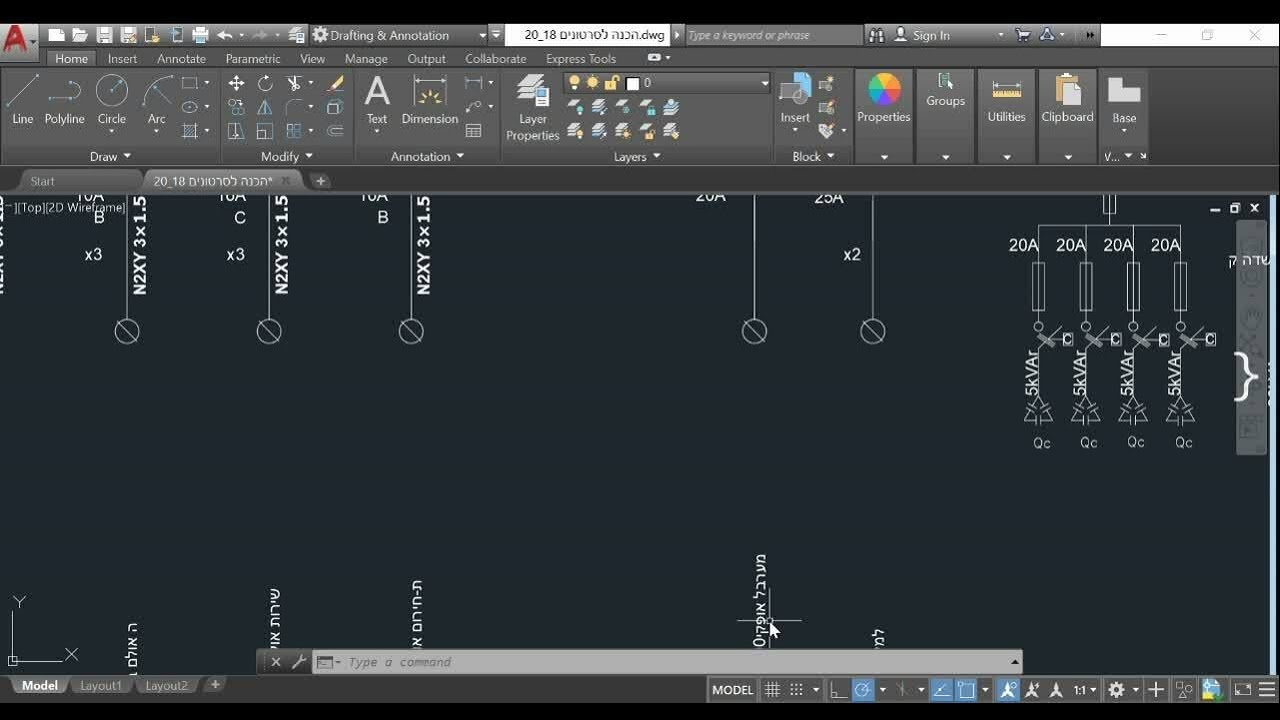This screenshot has width=1280, height=720.
Task: Switch to the Layout1 tab
Action: pos(101,686)
